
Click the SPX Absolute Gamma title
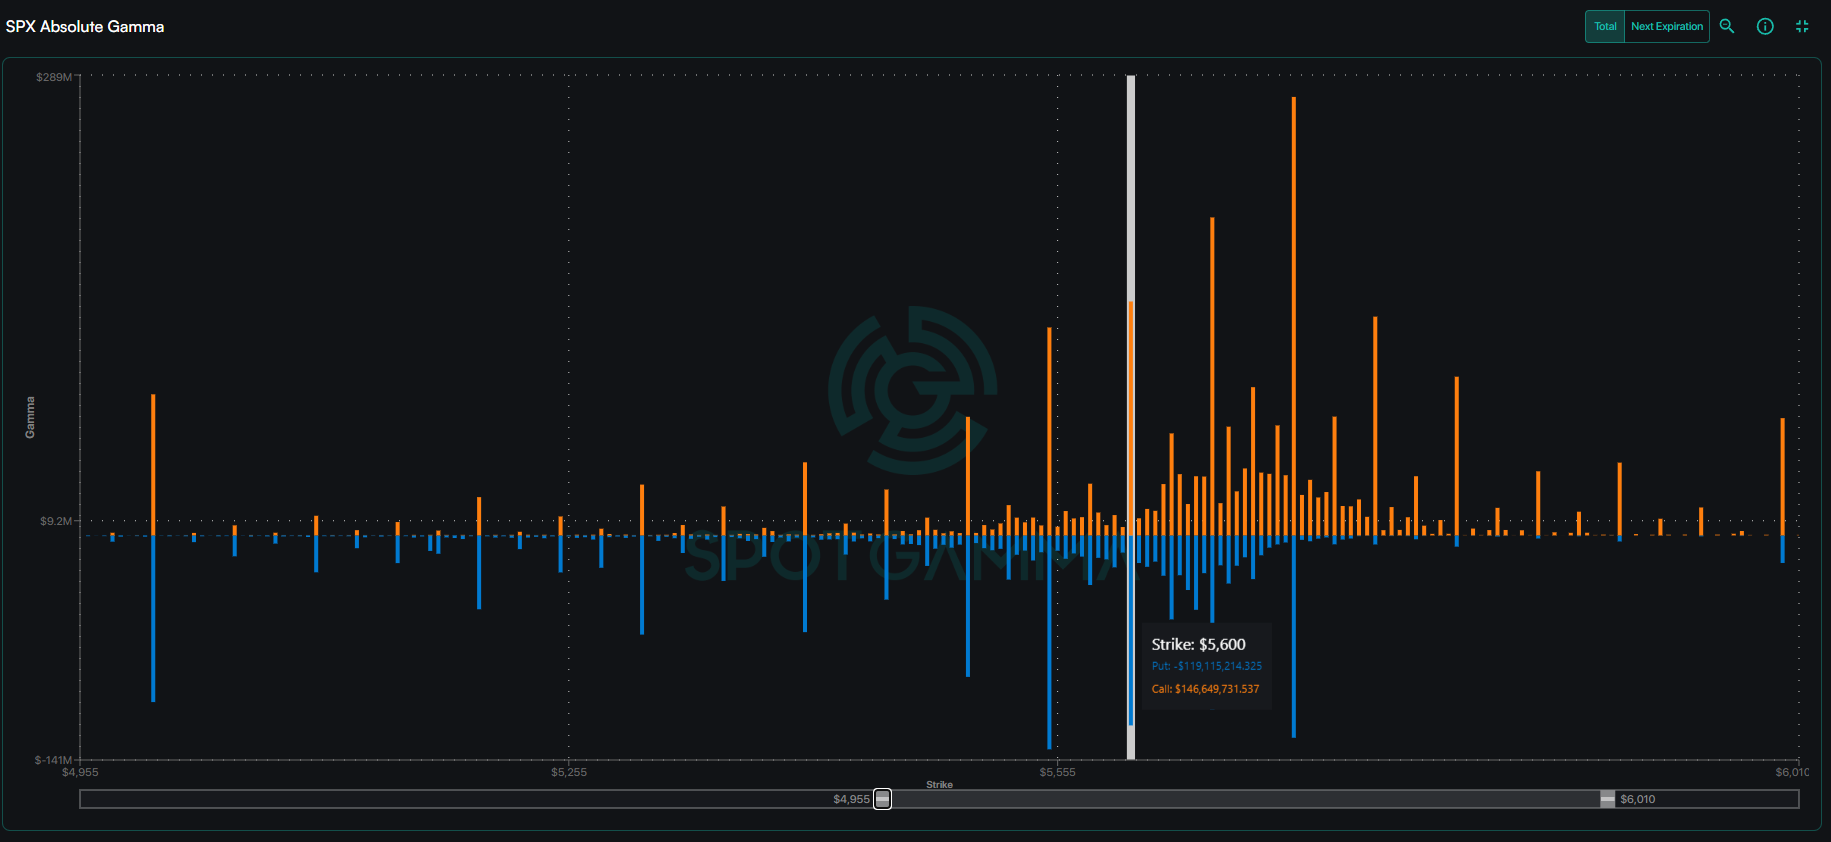point(85,27)
